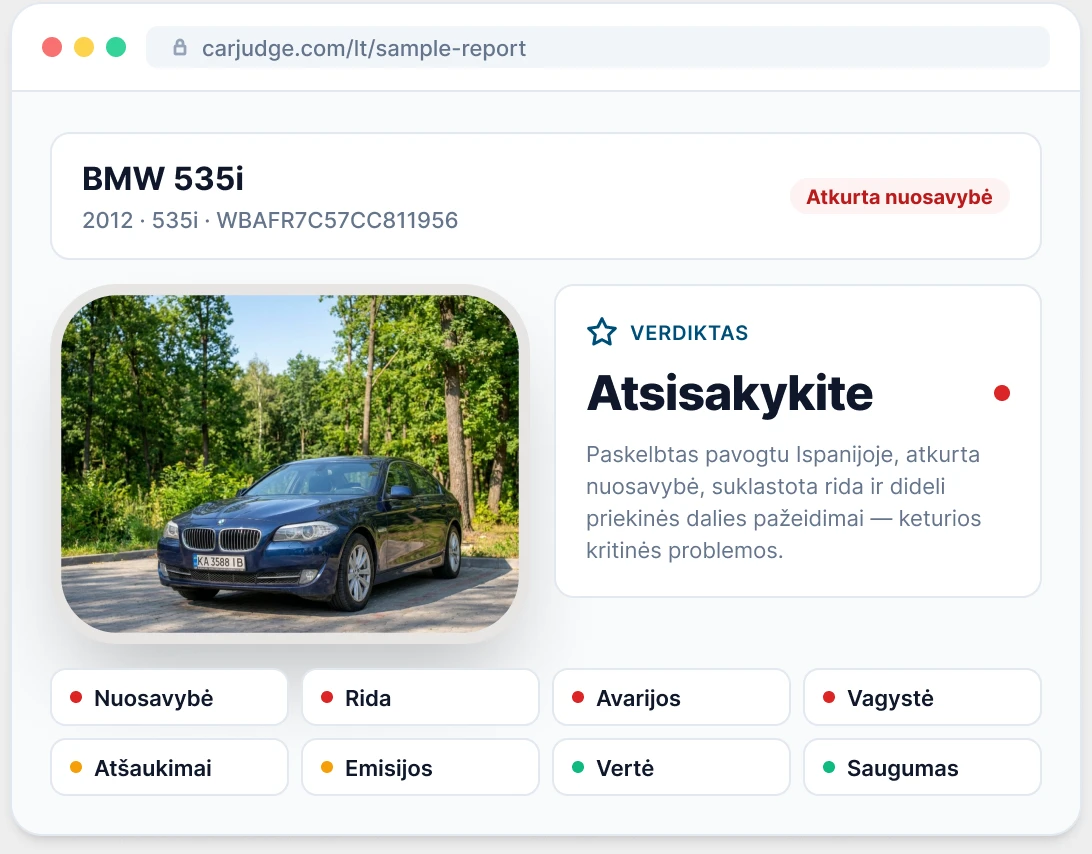Screen dimensions: 1092x854
Task: Open the Emisijos category
Action: click(421, 768)
